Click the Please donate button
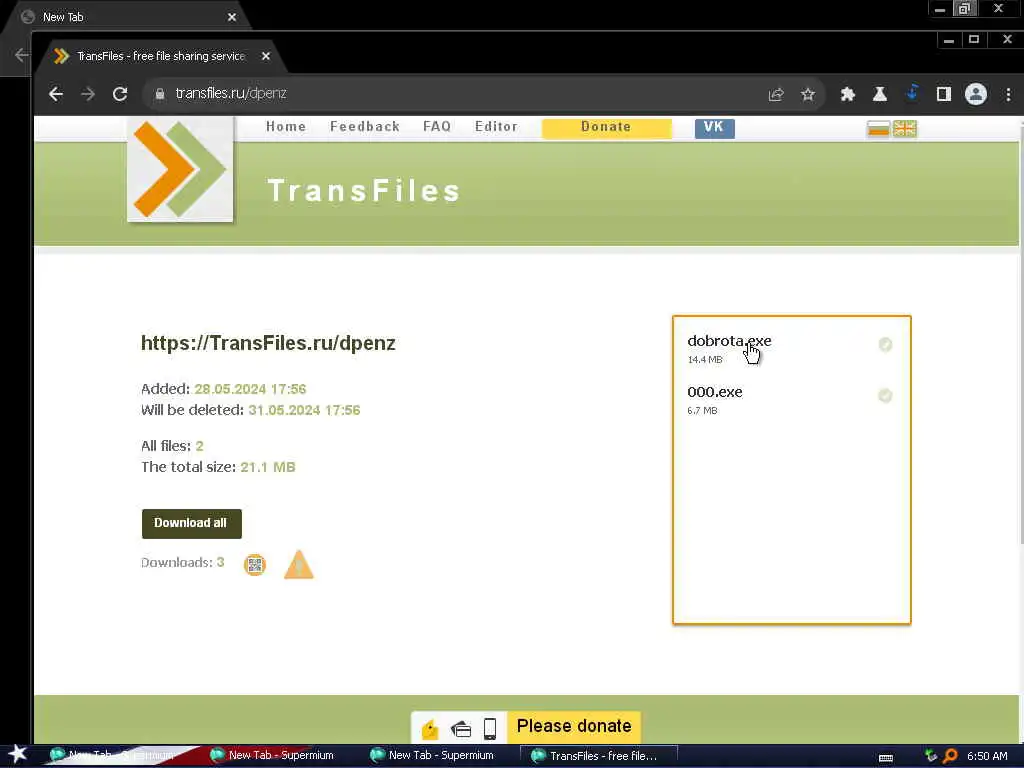This screenshot has width=1024, height=768. pos(574,726)
